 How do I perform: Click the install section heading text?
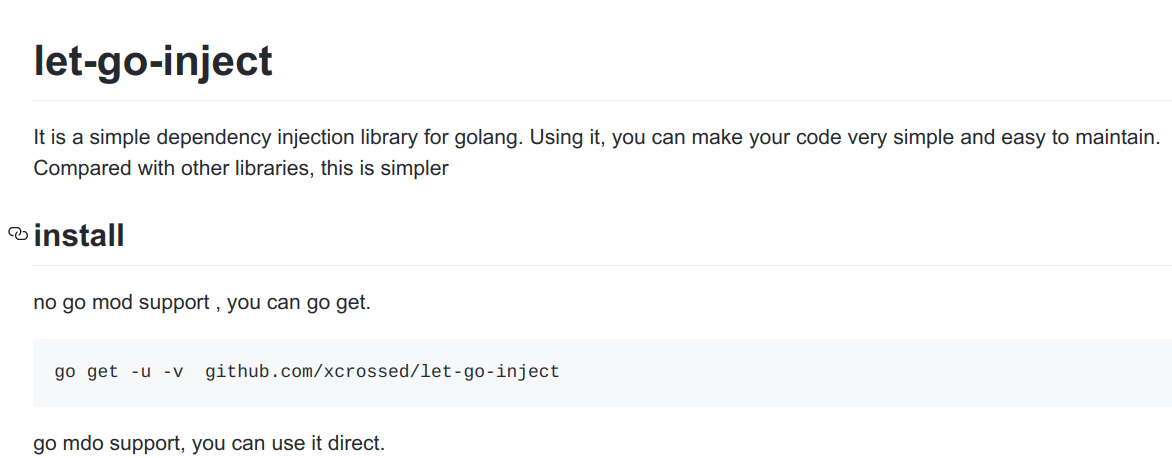point(79,236)
